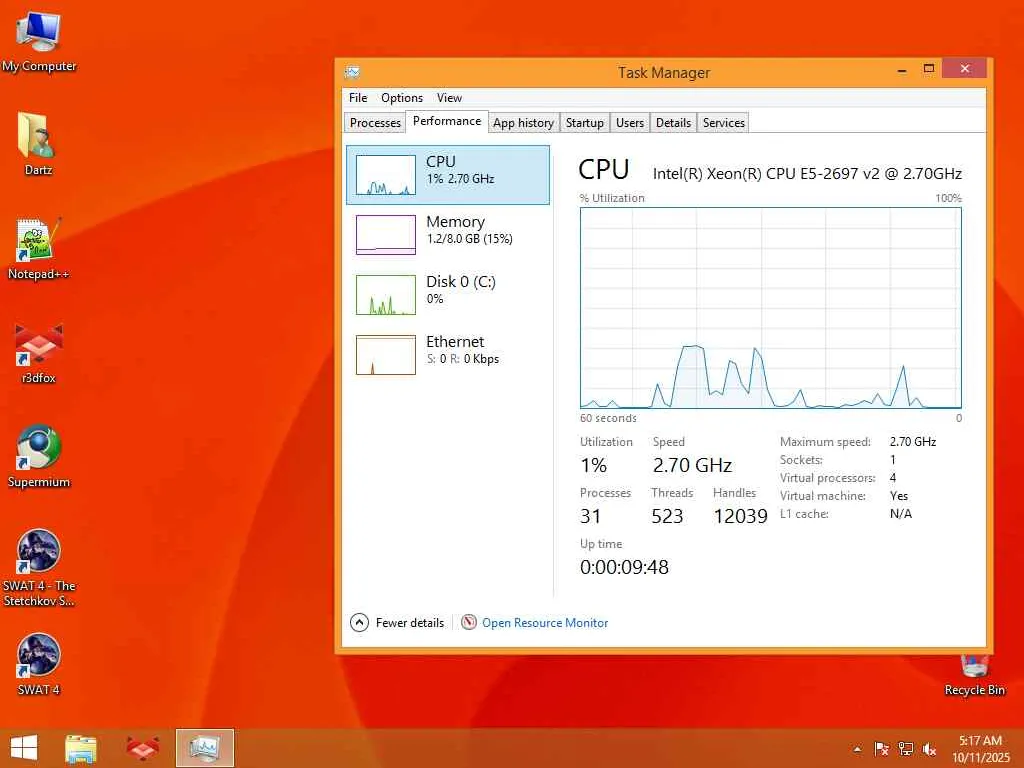The image size is (1024, 768).
Task: Click the Up time value 0:00:09:48
Action: tap(624, 567)
